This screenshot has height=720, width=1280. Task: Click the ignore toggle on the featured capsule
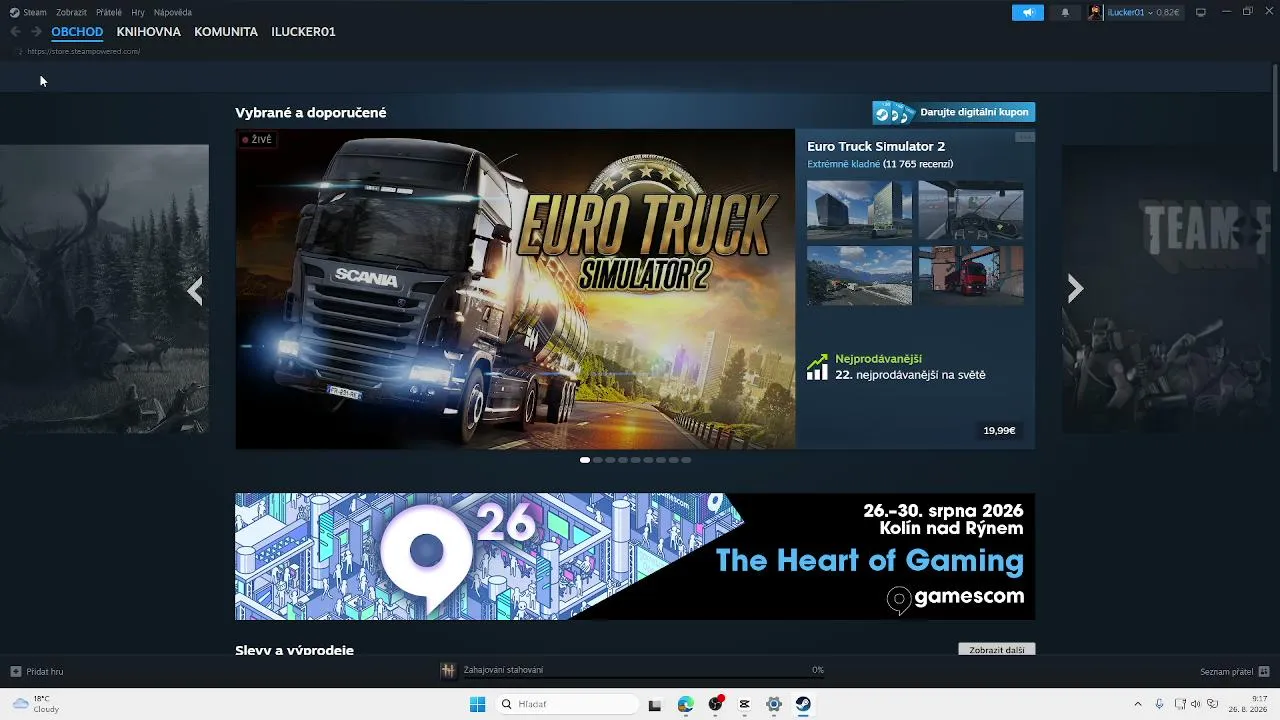tap(1025, 137)
